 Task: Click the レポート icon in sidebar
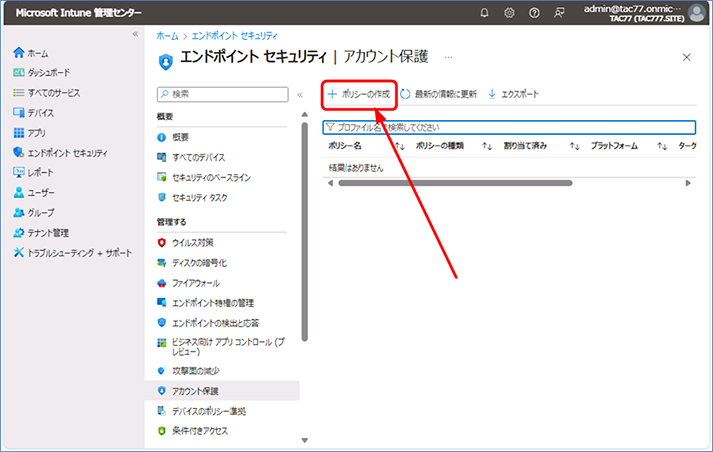(x=19, y=172)
